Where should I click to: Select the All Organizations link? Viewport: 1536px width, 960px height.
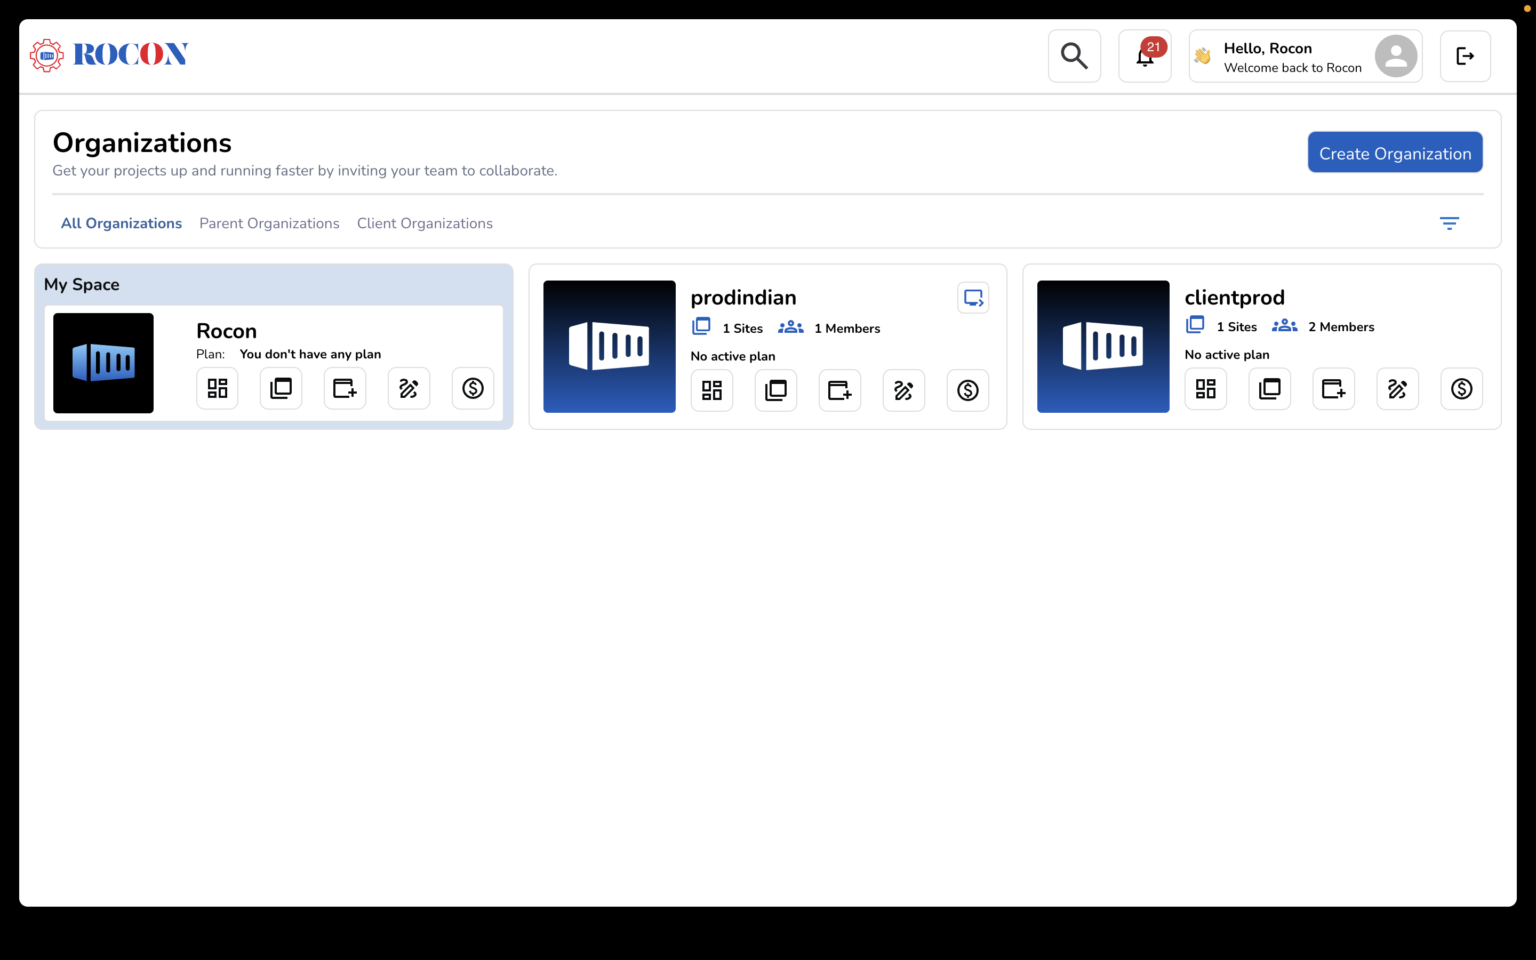click(x=121, y=223)
